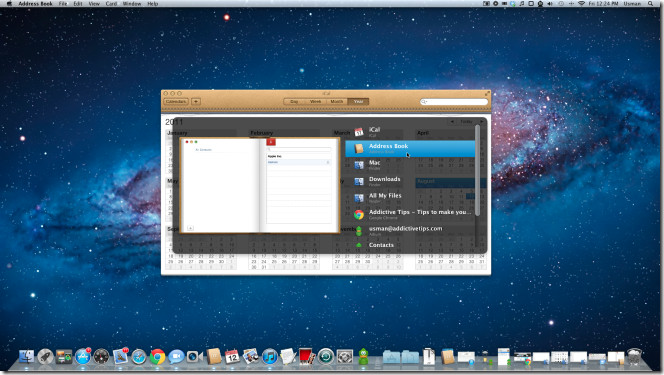Open iChat bubble icon in Dock
Screen dimensions: 664x375
click(x=176, y=357)
